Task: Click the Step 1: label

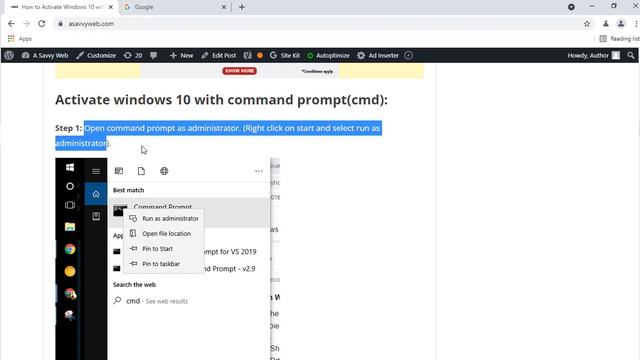Action: [69, 128]
